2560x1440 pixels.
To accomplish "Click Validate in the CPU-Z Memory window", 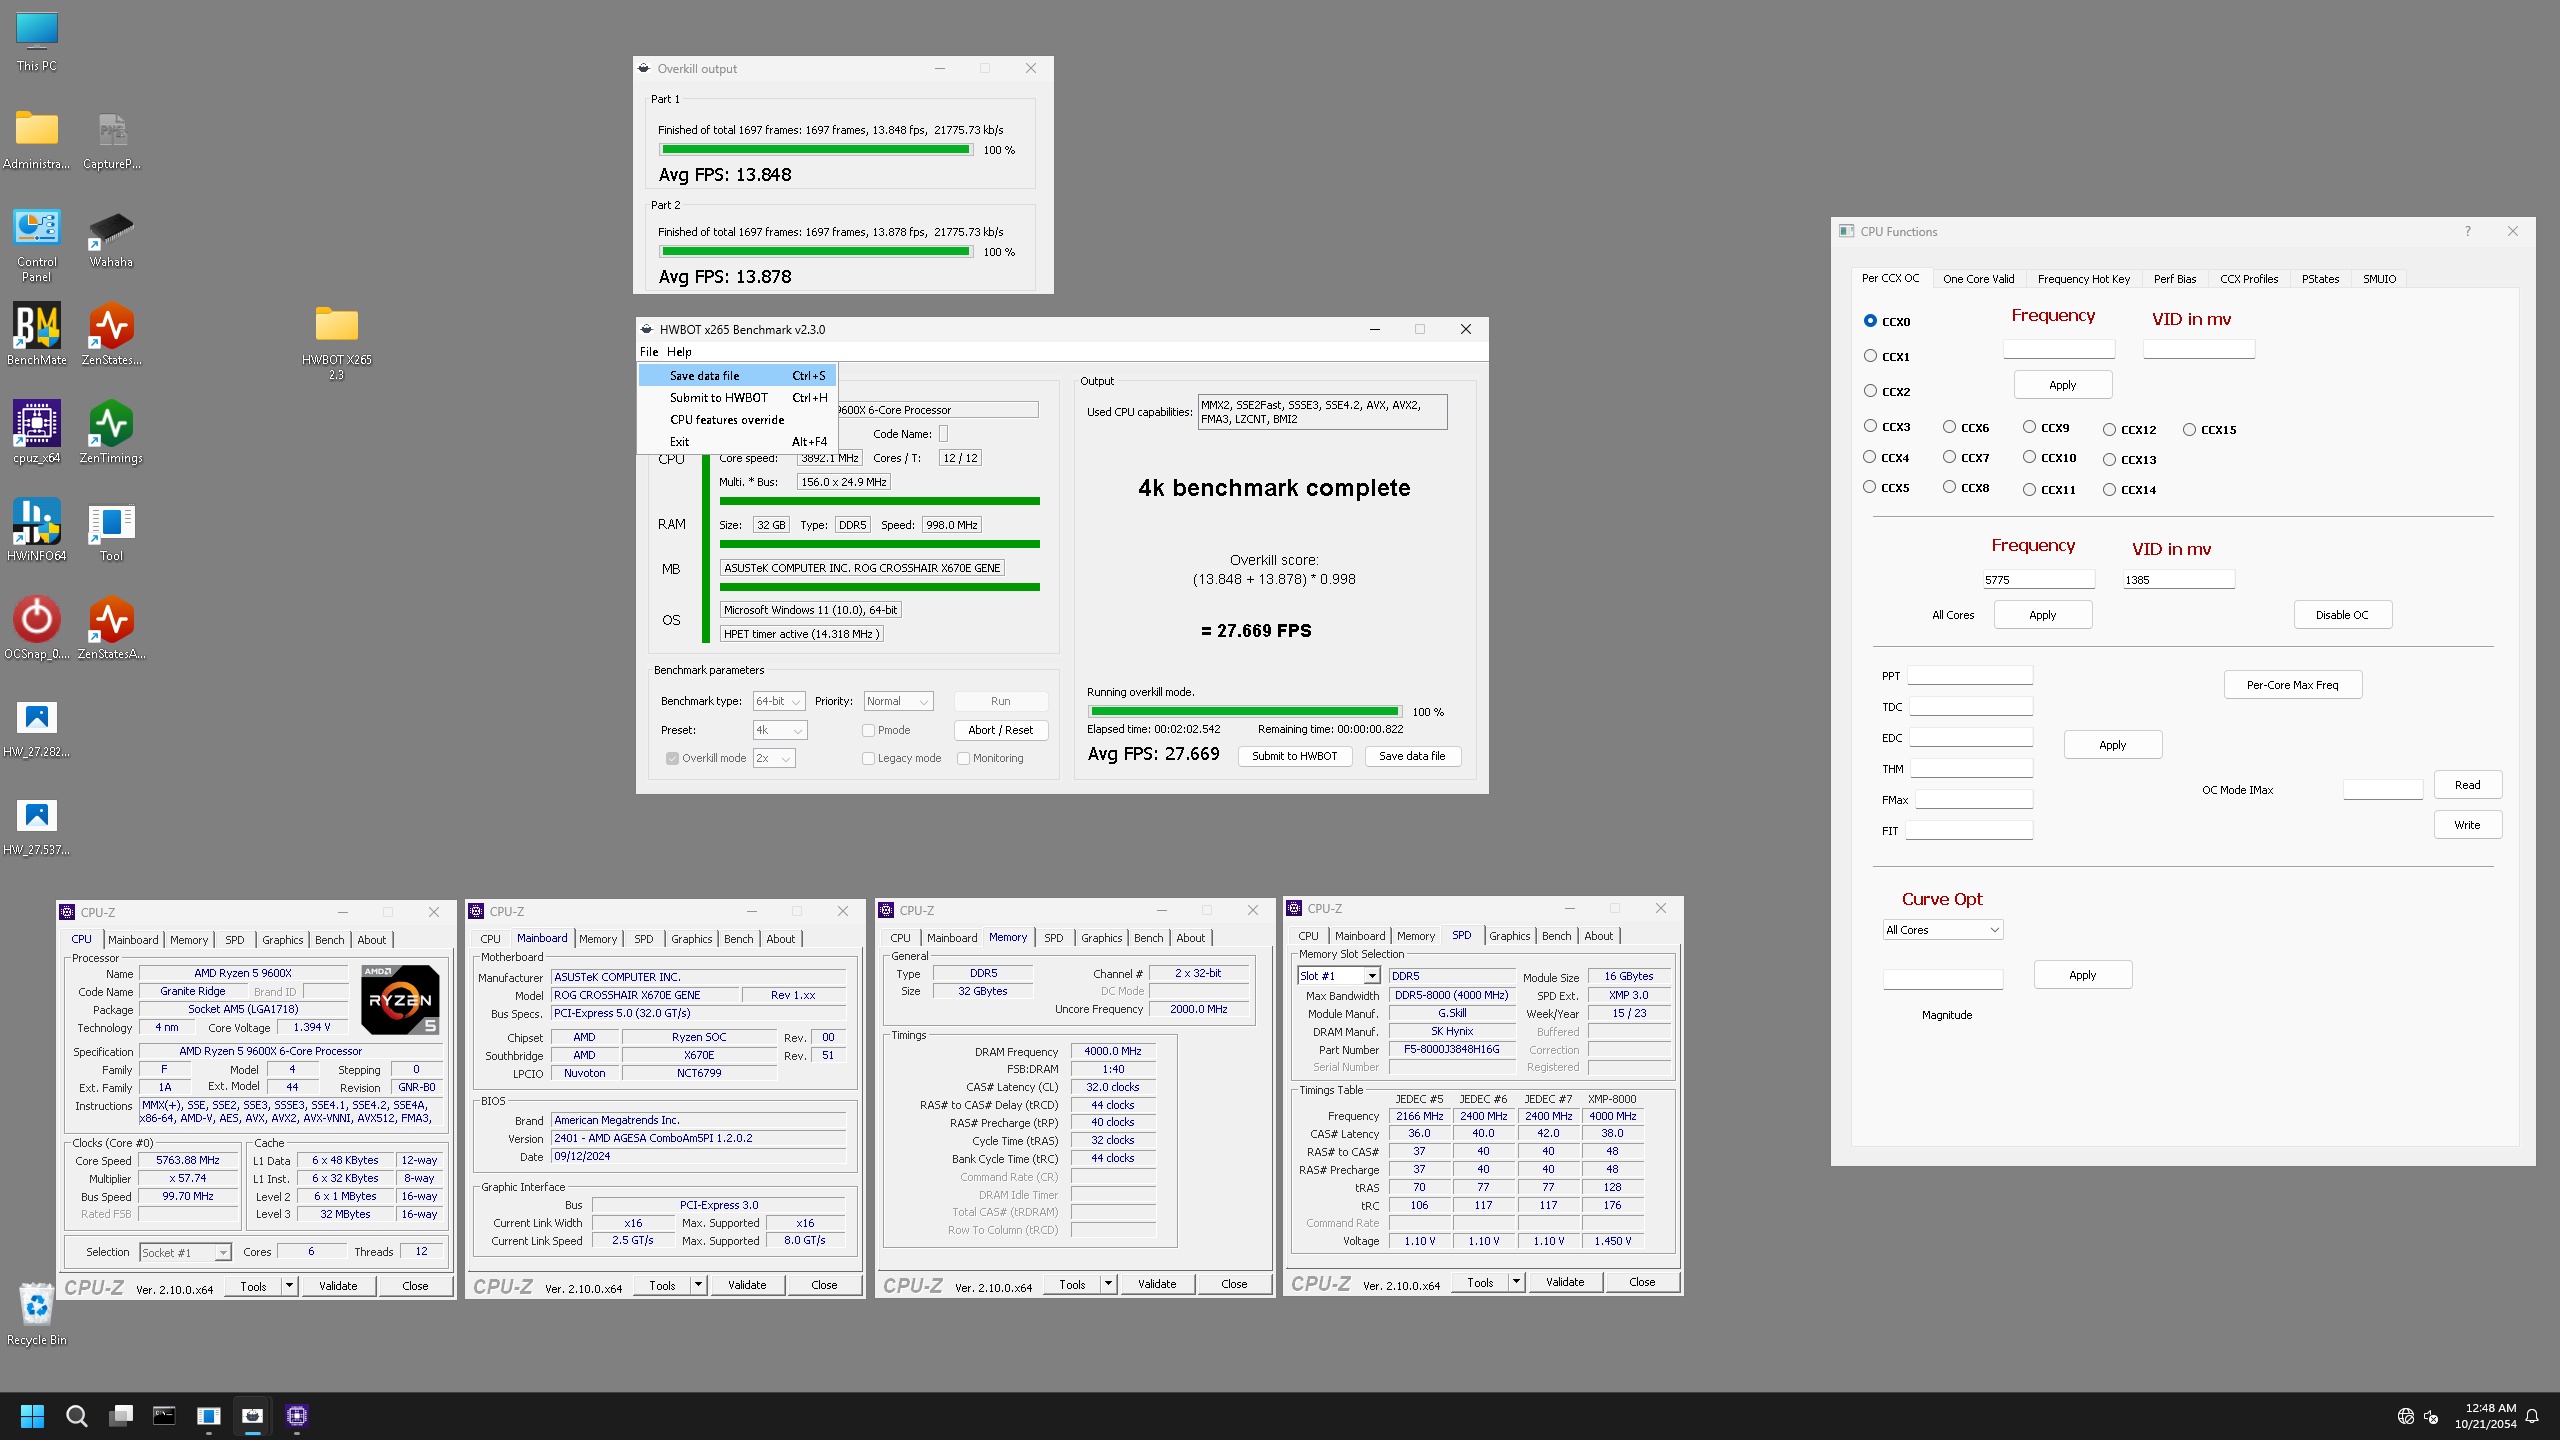I will point(1157,1284).
